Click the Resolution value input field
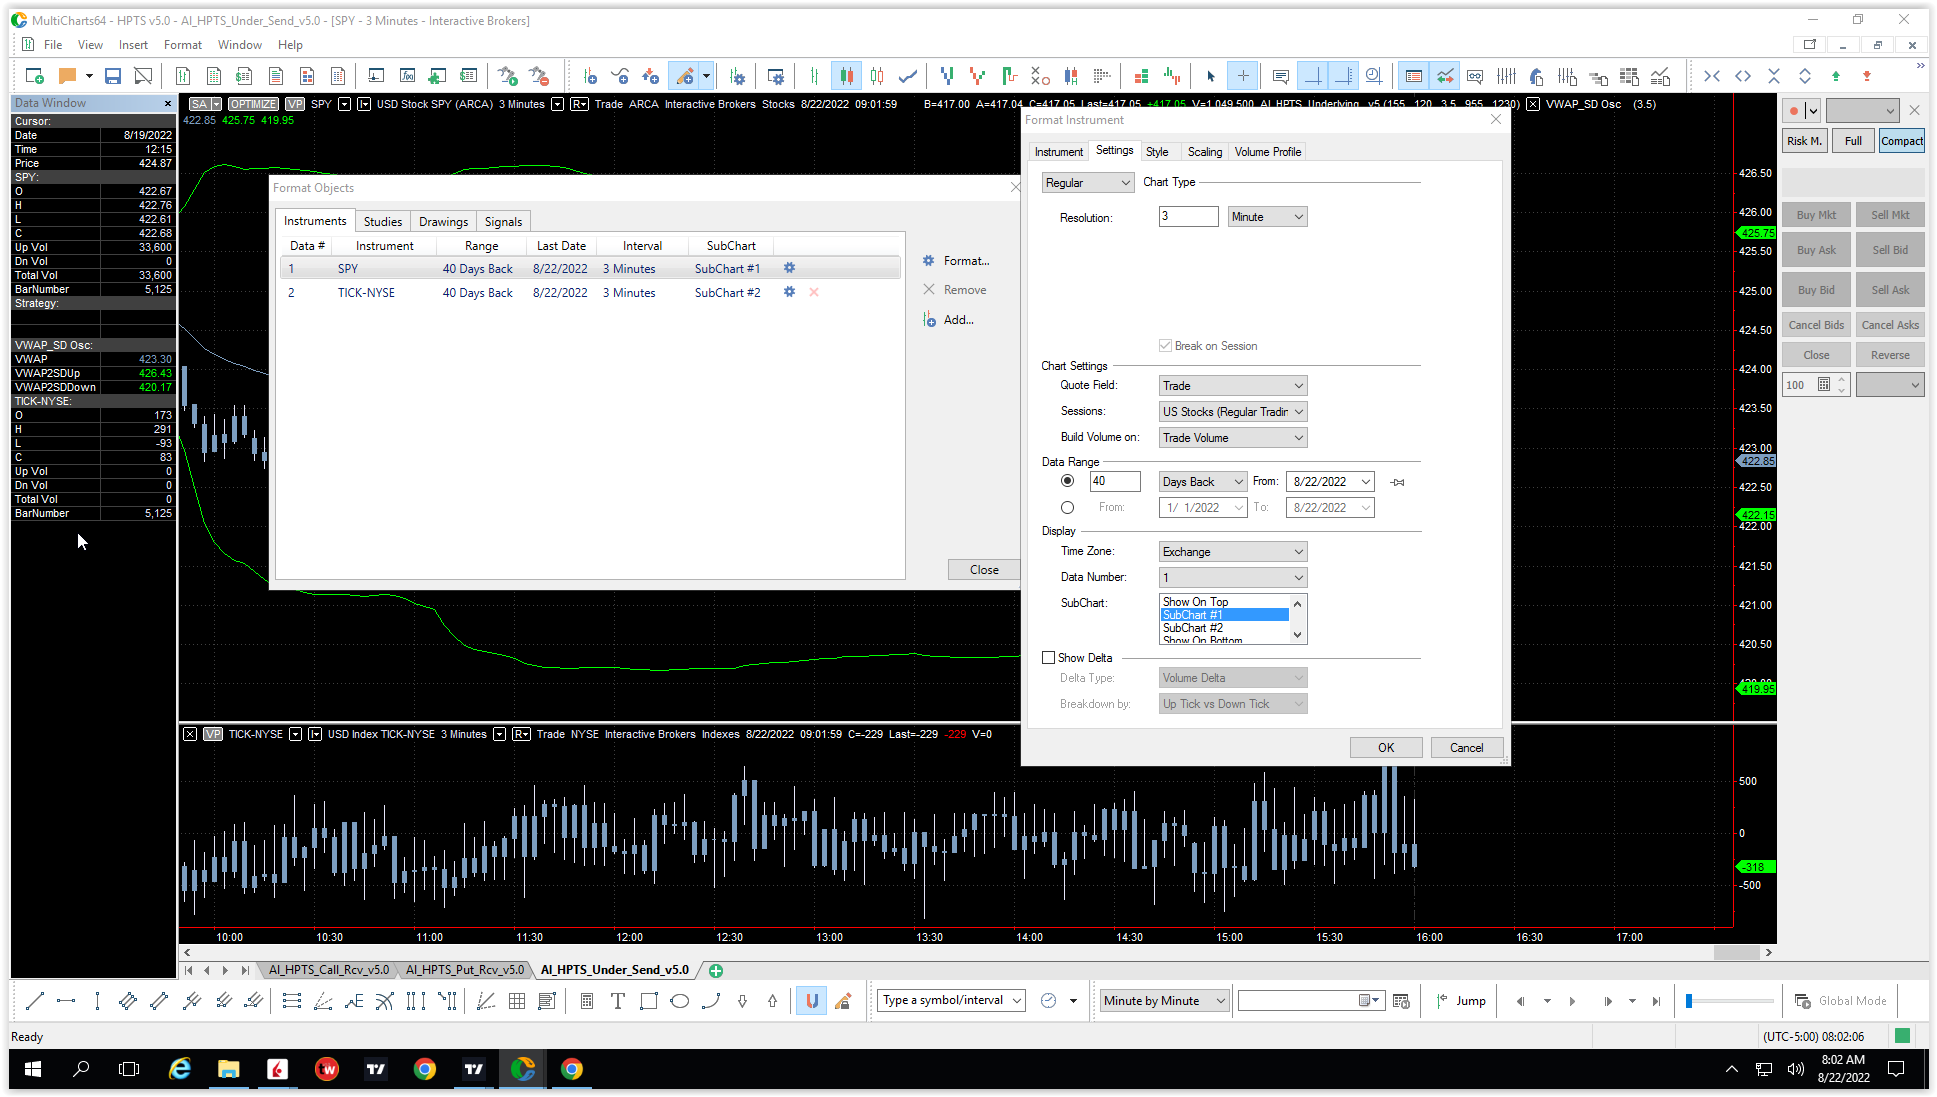The width and height of the screenshot is (1937, 1097). 1189,217
